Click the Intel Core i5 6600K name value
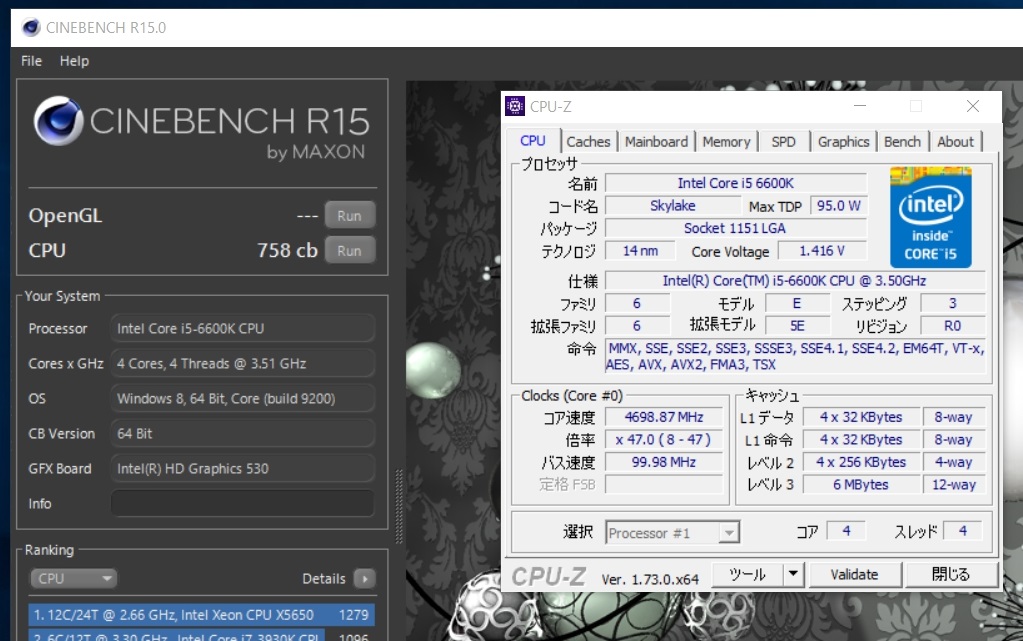The width and height of the screenshot is (1023, 641). click(735, 183)
